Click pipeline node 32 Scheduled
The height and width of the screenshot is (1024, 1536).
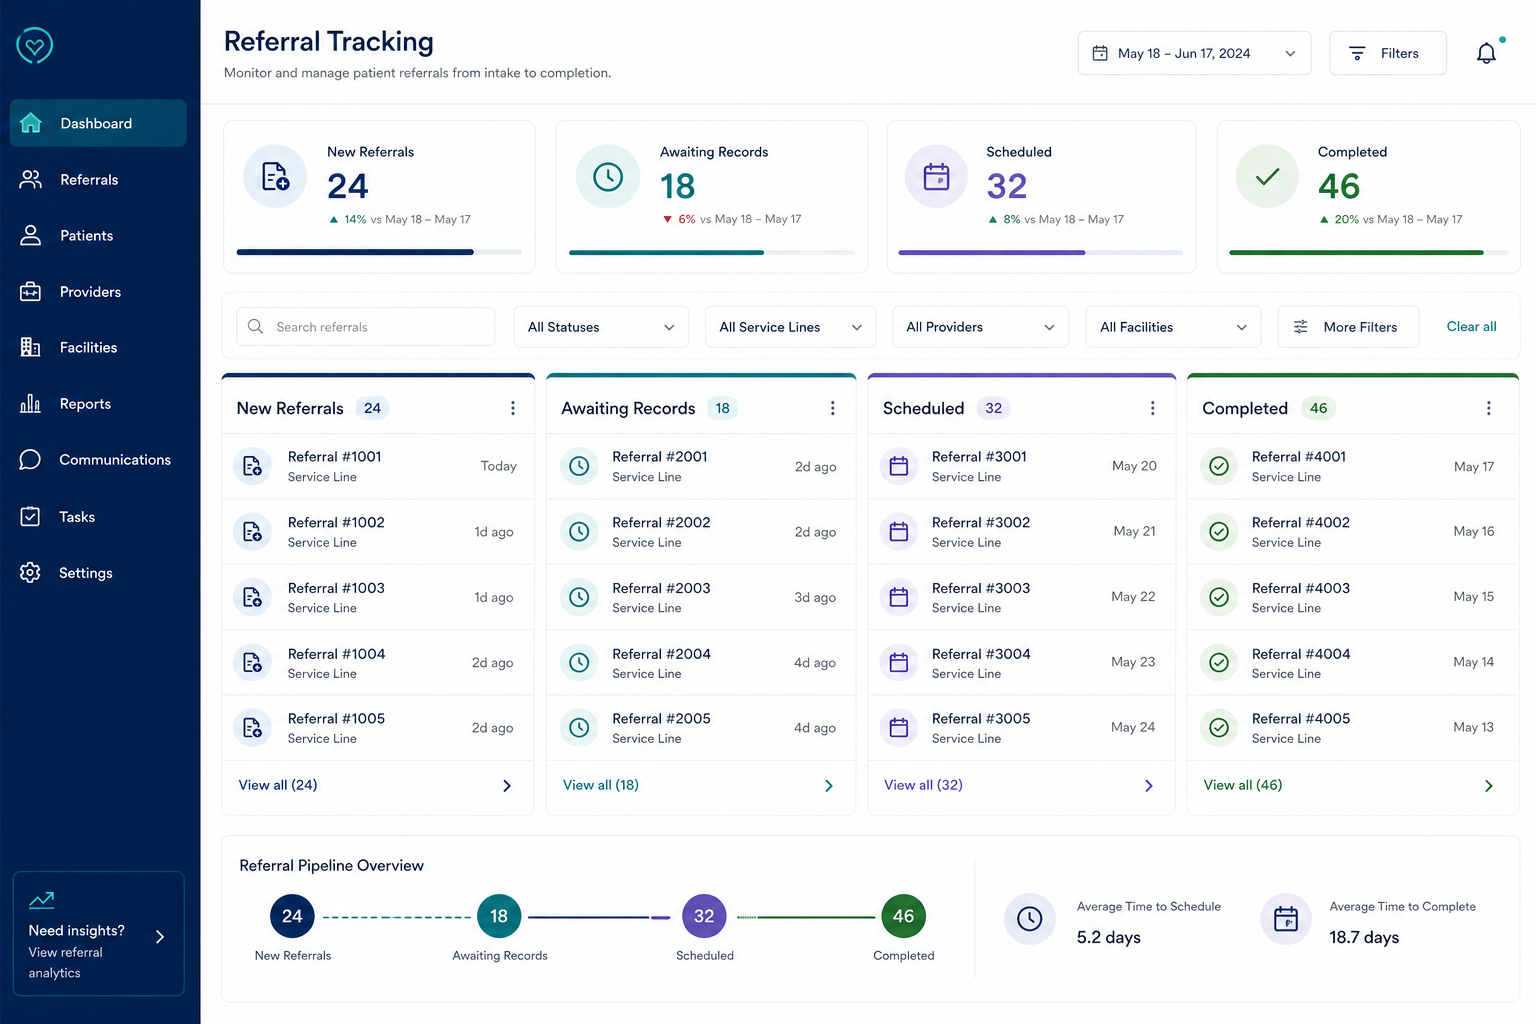(704, 916)
